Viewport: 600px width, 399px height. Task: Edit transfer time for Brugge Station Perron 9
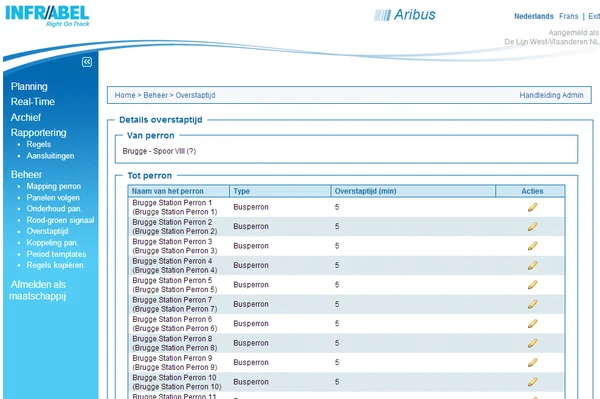[x=532, y=362]
